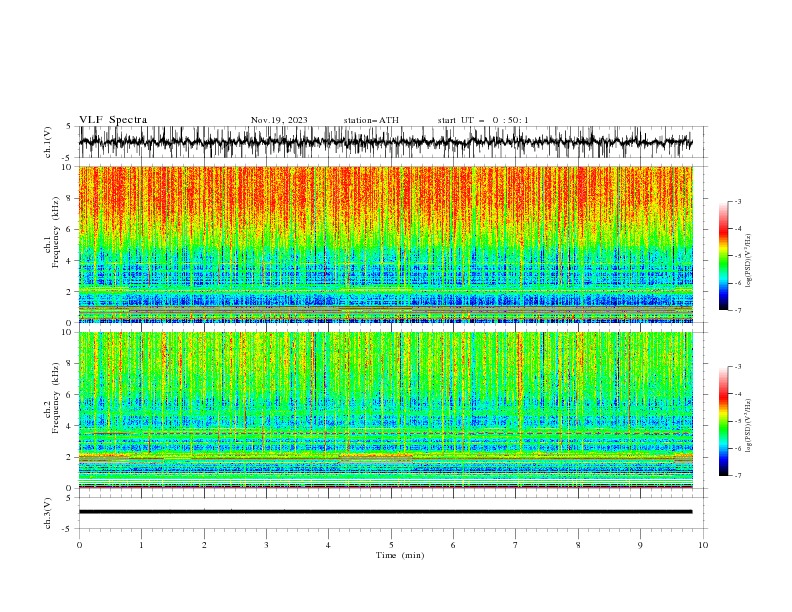Image resolution: width=792 pixels, height=612 pixels.
Task: Click the '10' tick on the time axis
Action: 703,545
